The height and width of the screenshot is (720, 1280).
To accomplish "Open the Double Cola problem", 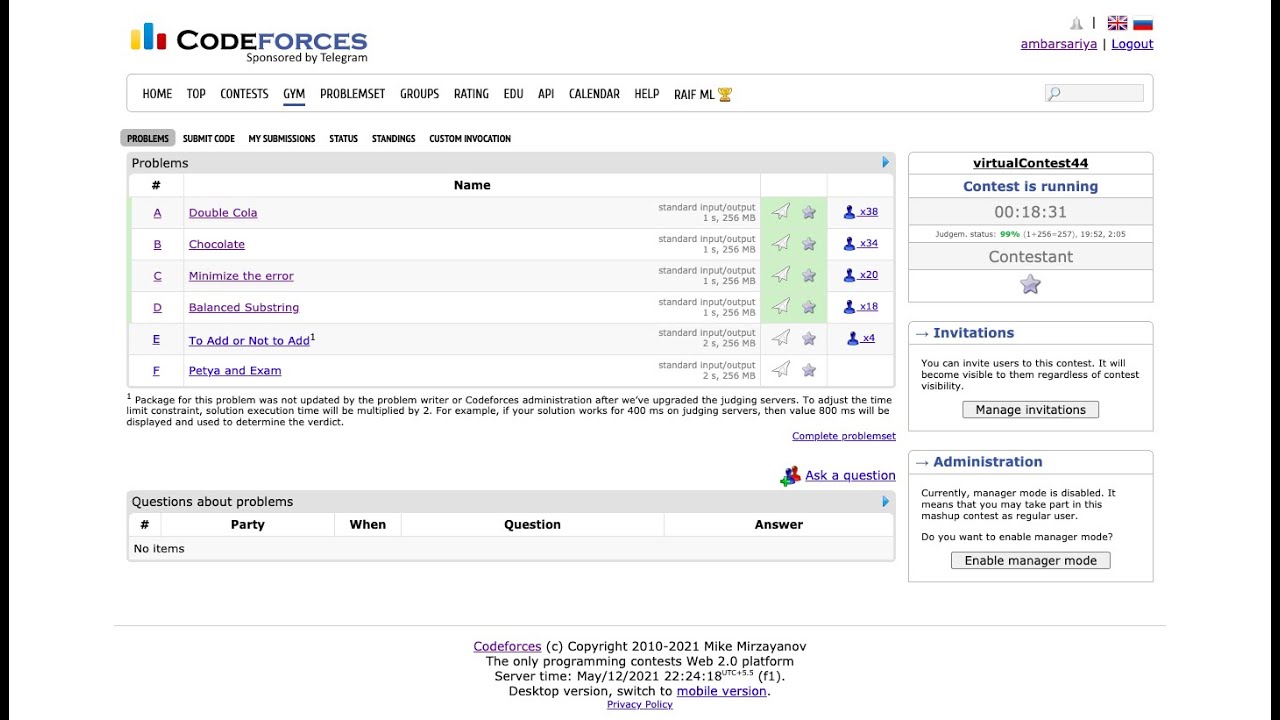I will point(223,212).
